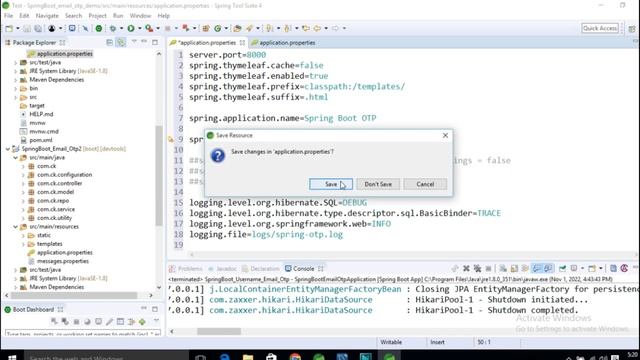The height and width of the screenshot is (360, 640).
Task: Toggle Skip All Breakpoints in toolbar
Action: pos(85,28)
